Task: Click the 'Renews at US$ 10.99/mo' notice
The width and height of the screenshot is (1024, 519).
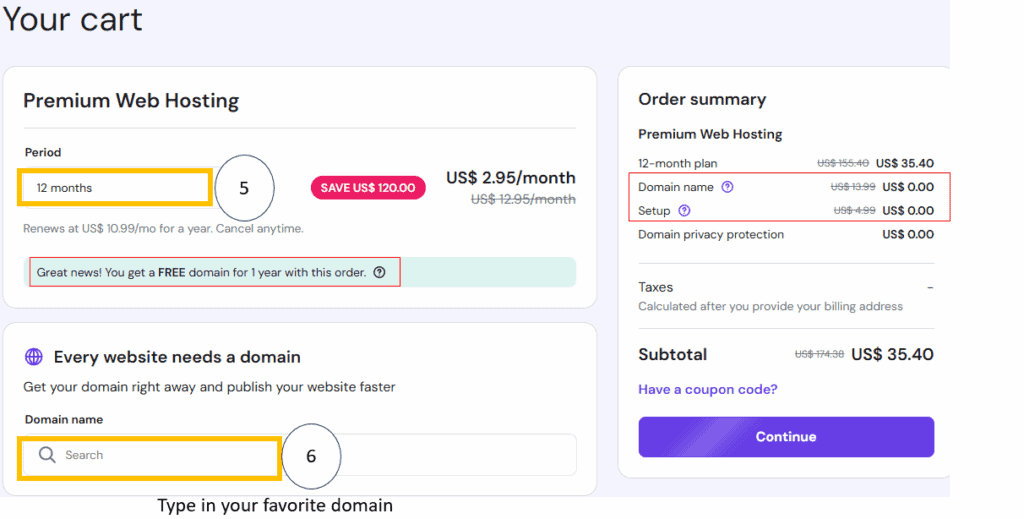Action: [x=163, y=229]
